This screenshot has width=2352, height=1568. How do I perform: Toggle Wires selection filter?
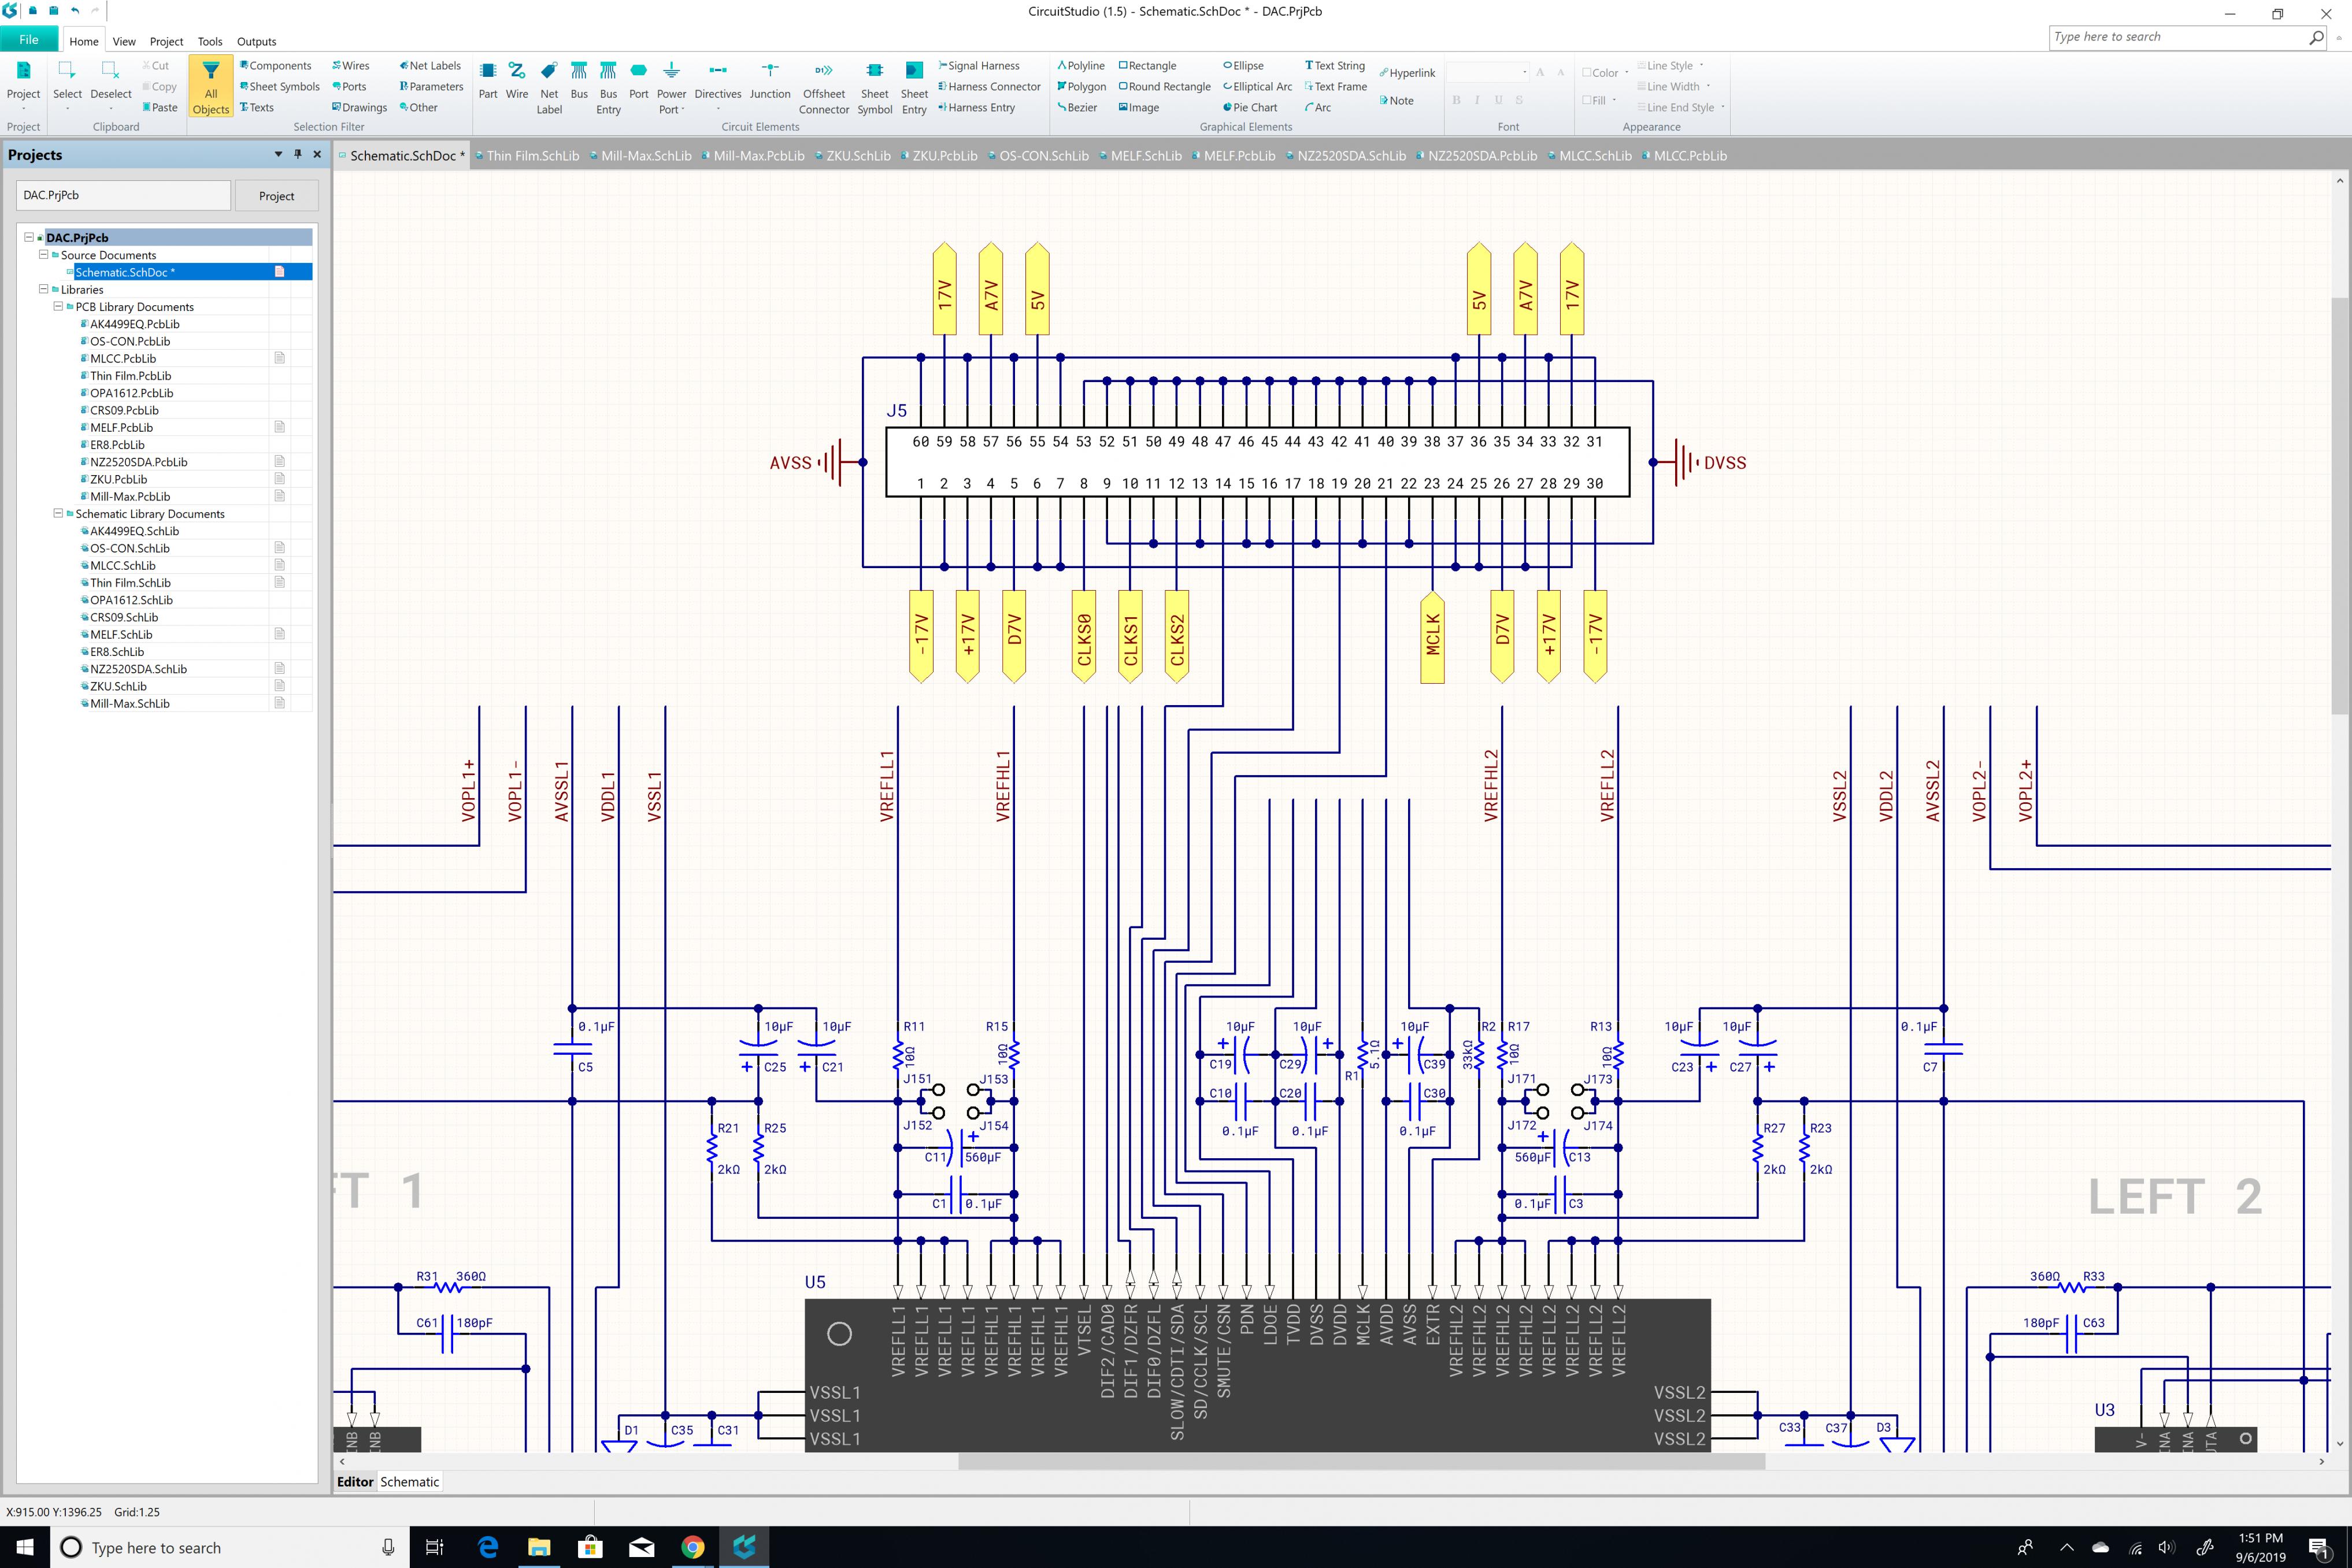click(x=351, y=66)
